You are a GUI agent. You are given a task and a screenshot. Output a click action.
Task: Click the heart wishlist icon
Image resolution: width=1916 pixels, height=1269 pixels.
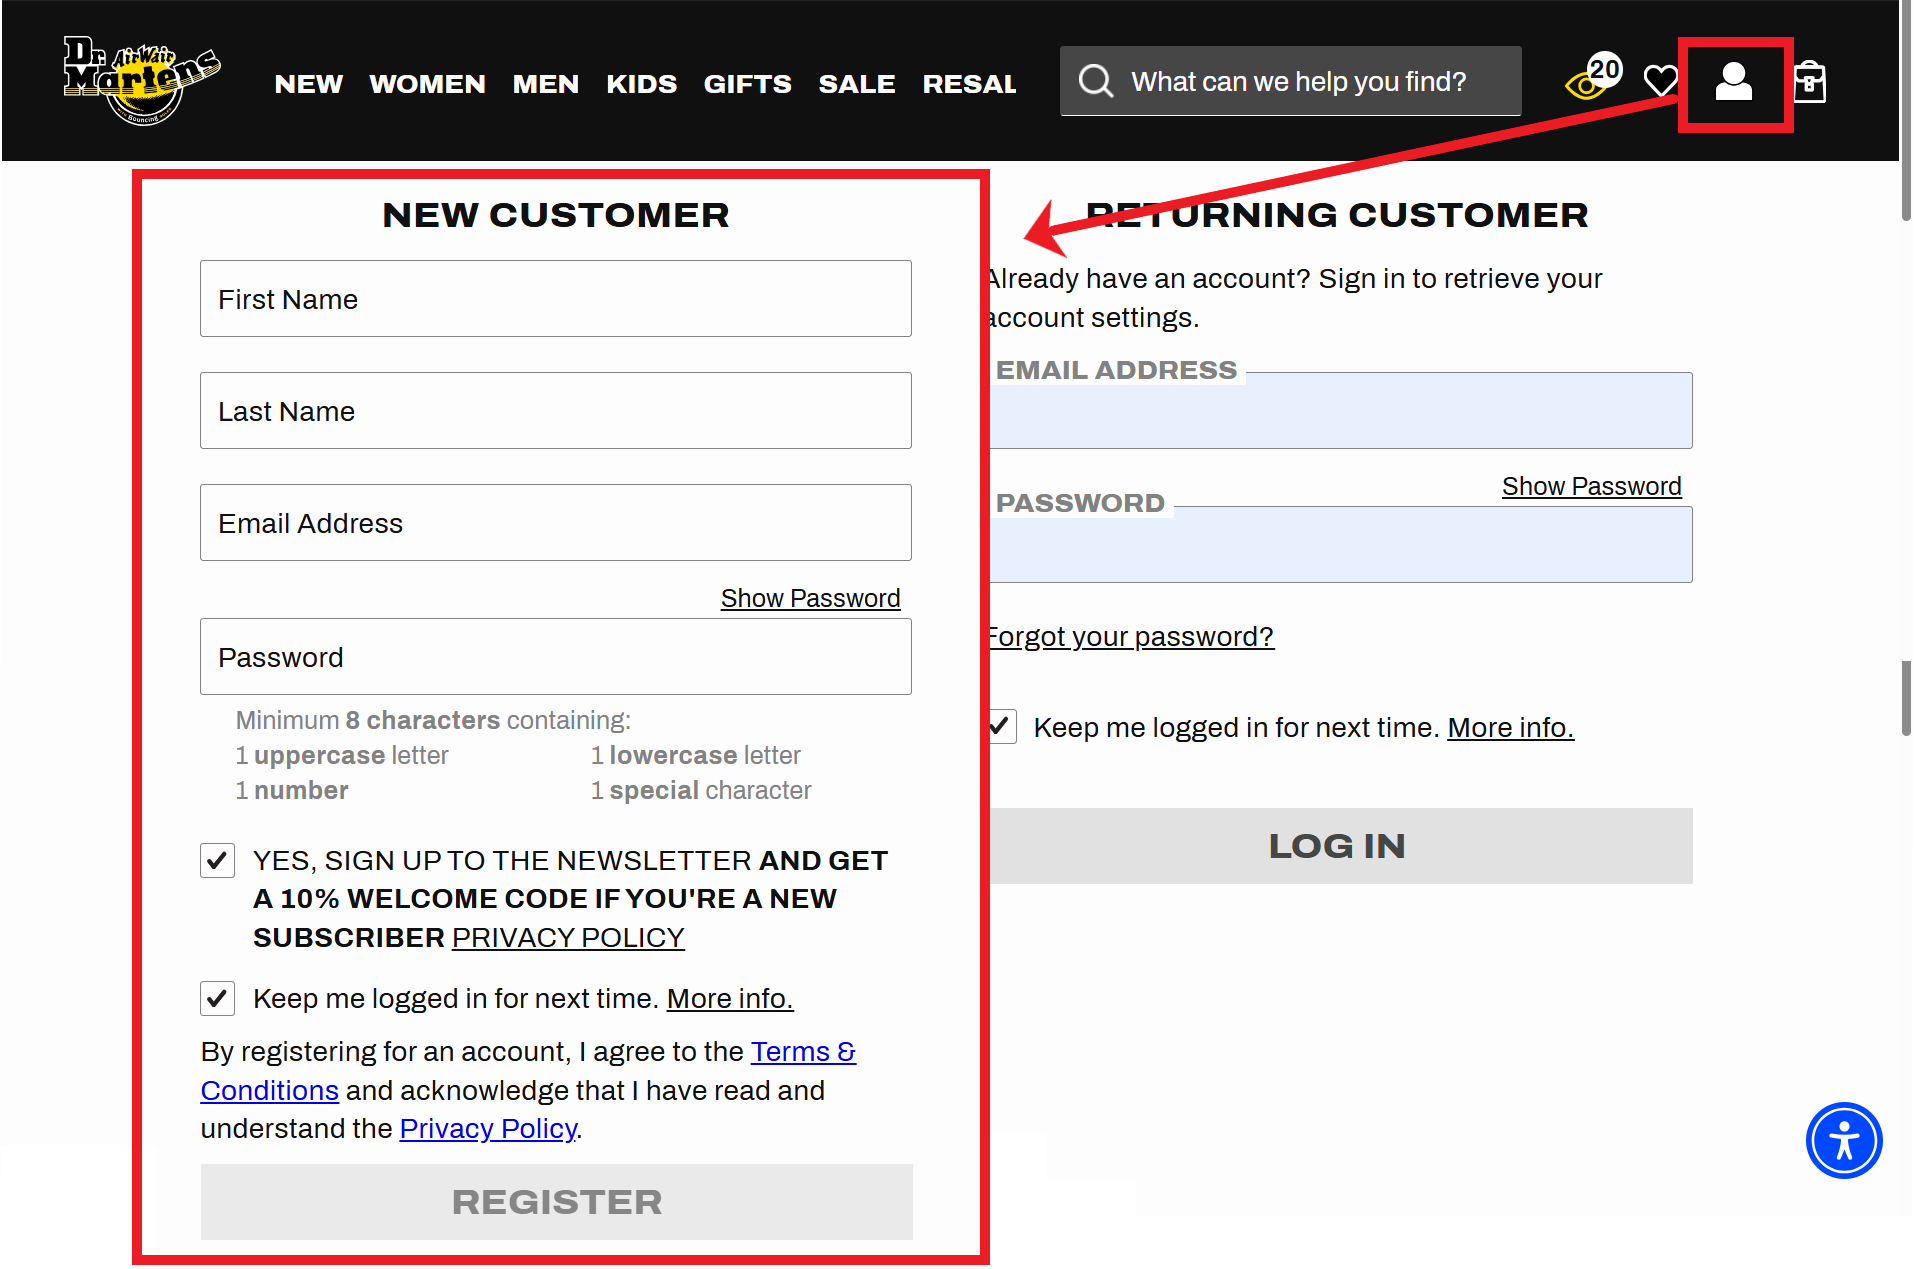coord(1660,81)
